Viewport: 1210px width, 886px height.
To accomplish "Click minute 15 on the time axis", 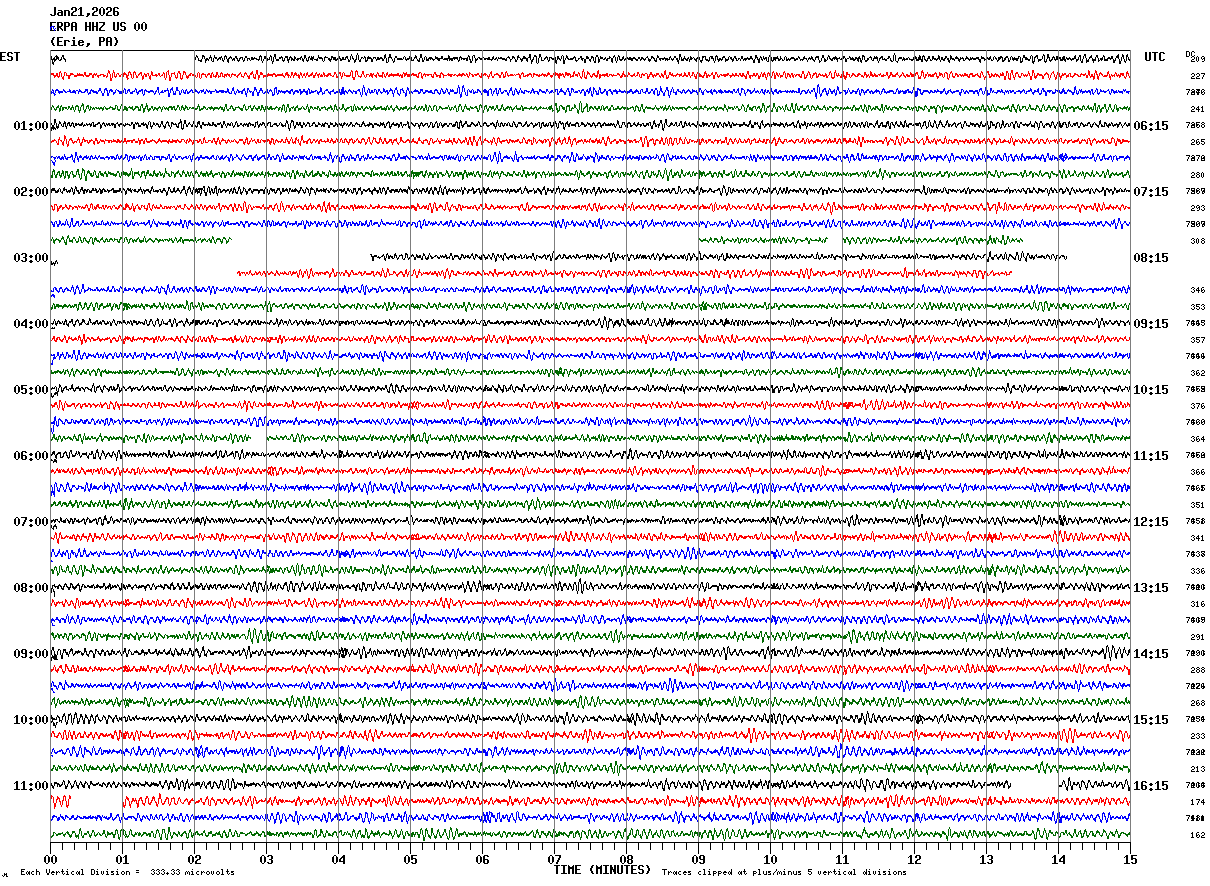I will [1130, 860].
